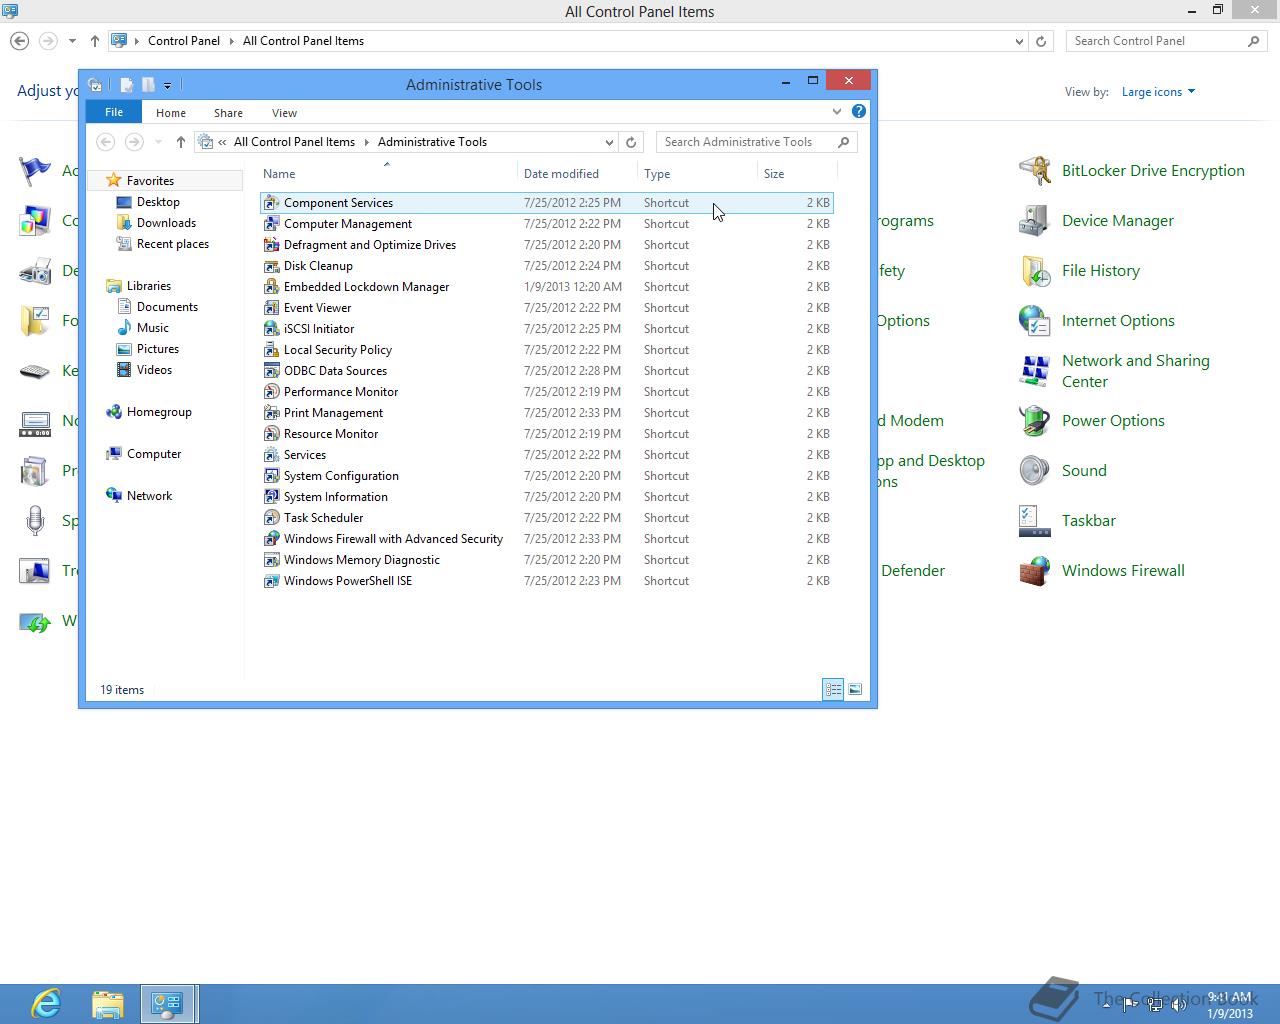
Task: Open View by Large icons dropdown
Action: (1158, 92)
